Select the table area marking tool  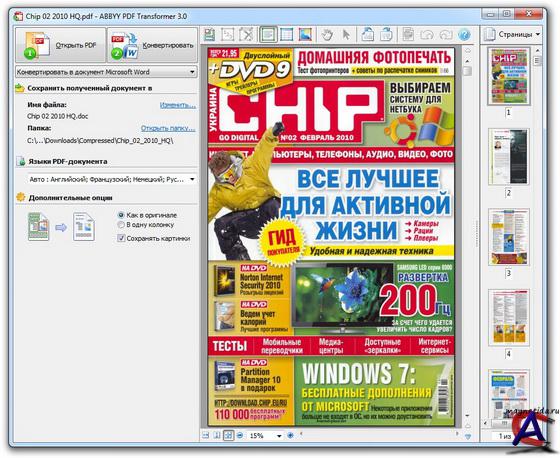point(287,35)
